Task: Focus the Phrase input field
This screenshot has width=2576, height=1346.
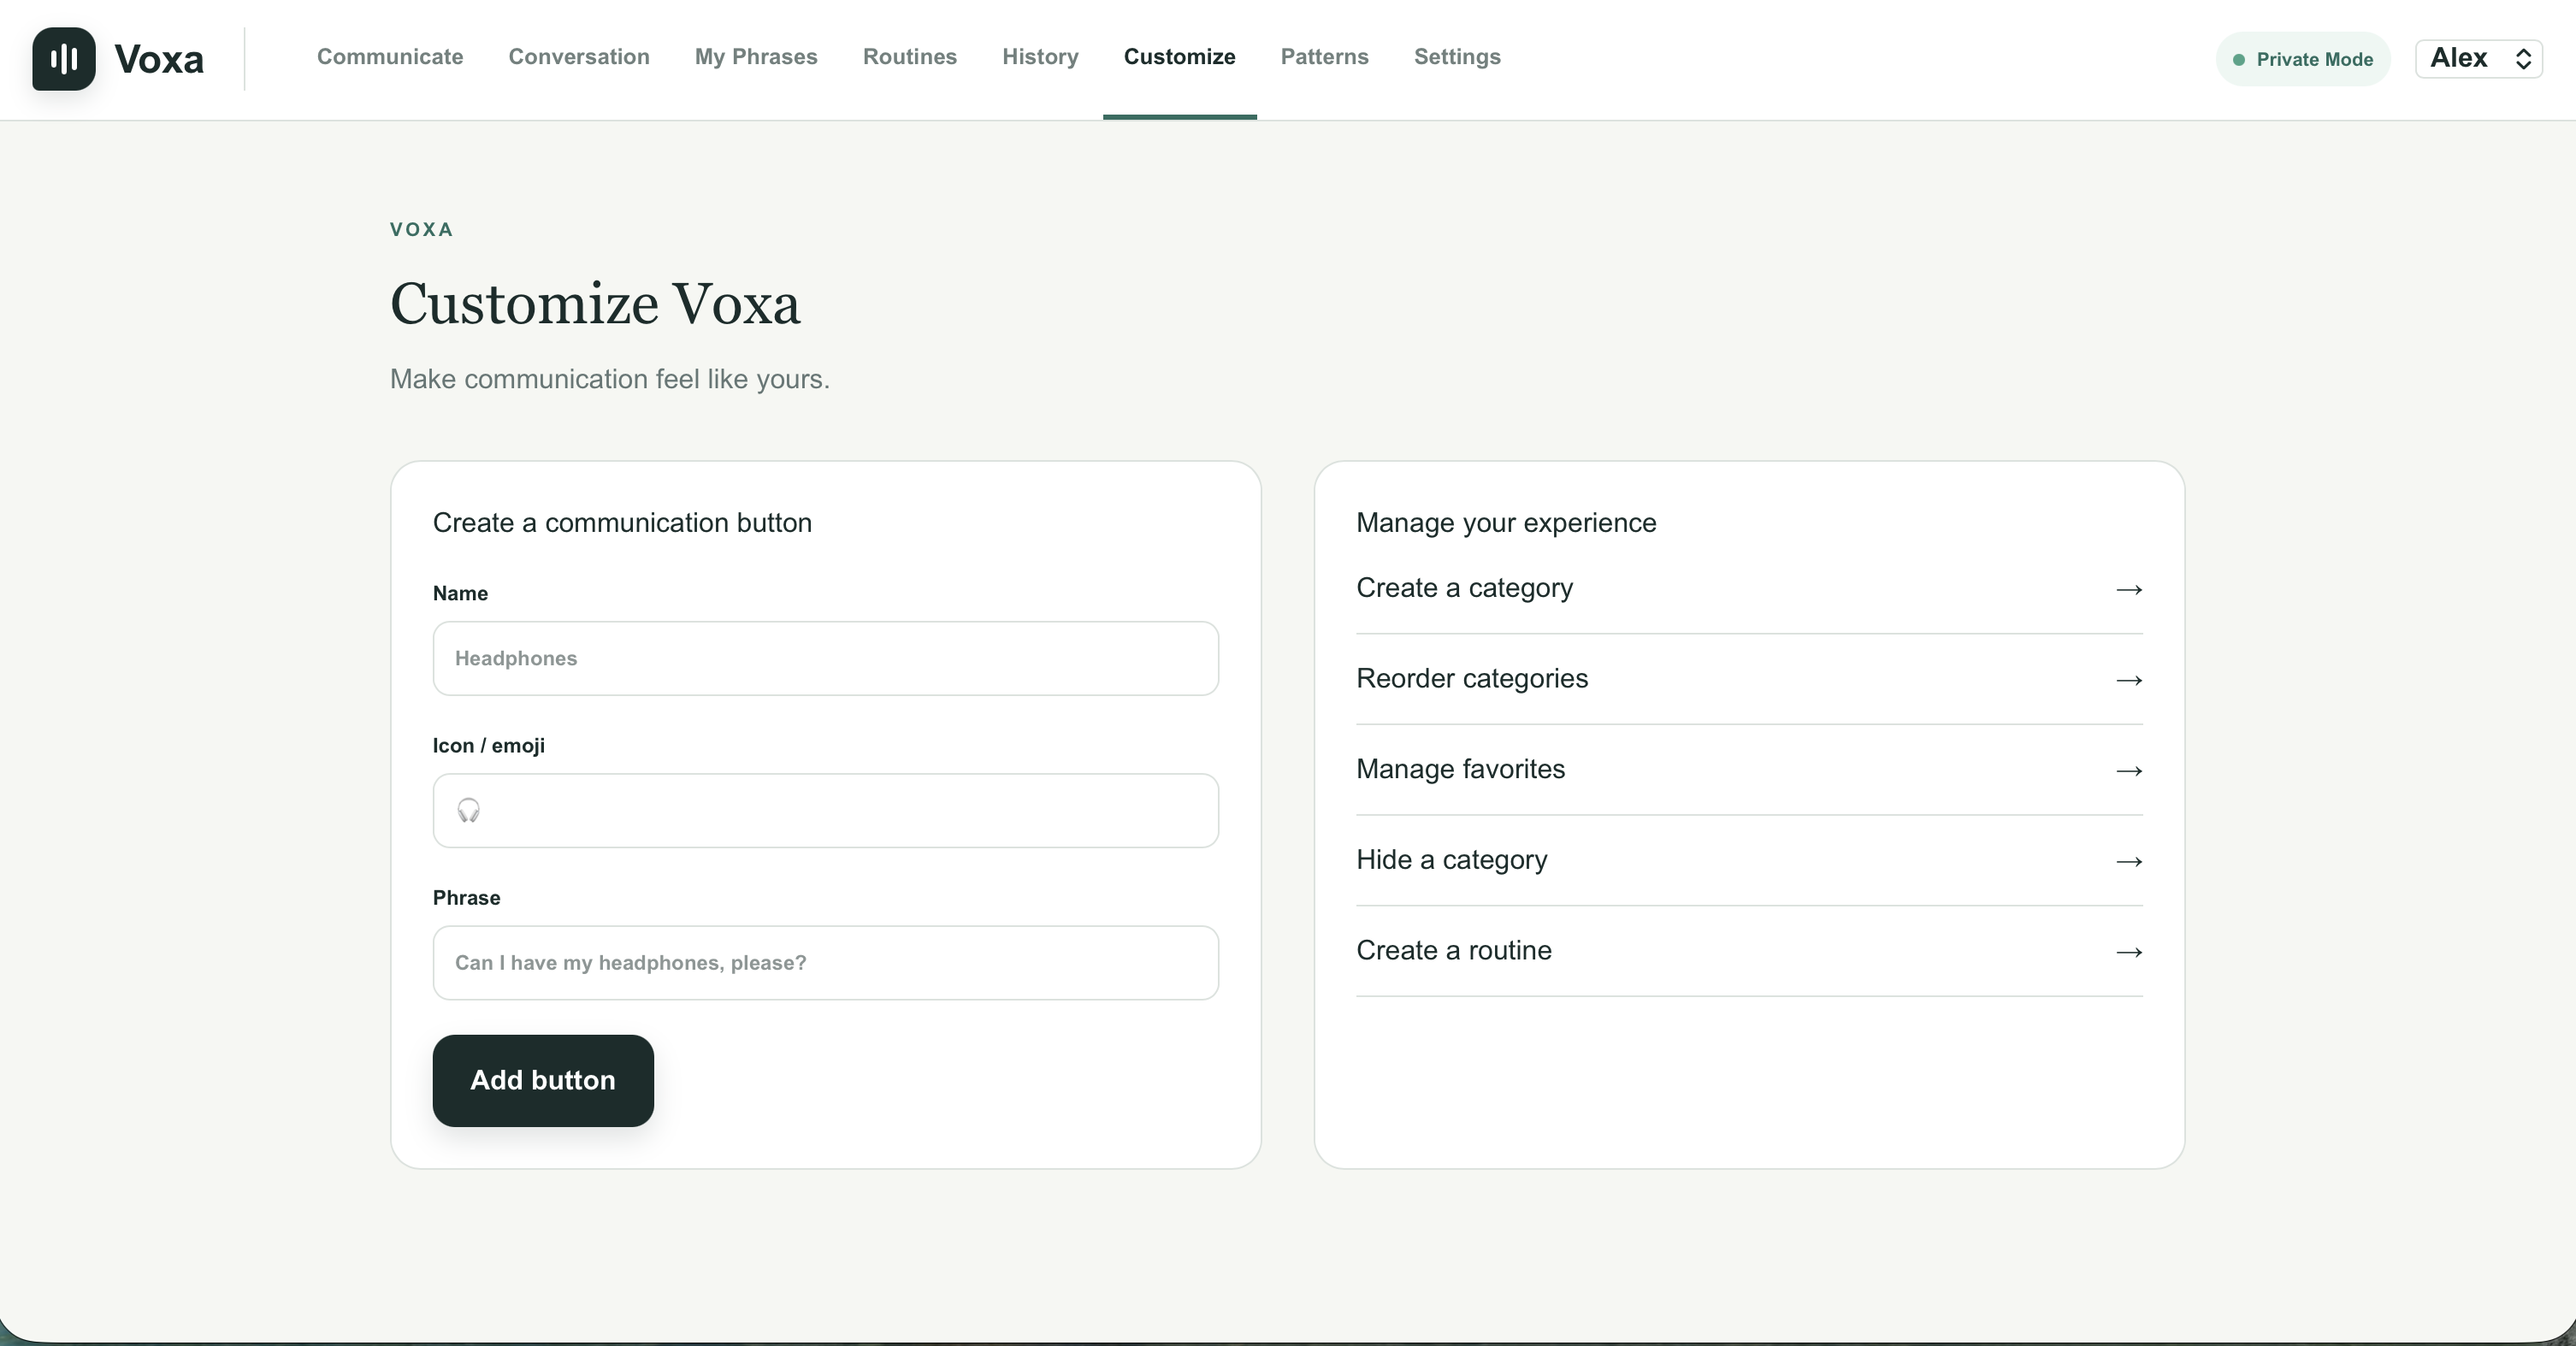Action: click(x=826, y=962)
